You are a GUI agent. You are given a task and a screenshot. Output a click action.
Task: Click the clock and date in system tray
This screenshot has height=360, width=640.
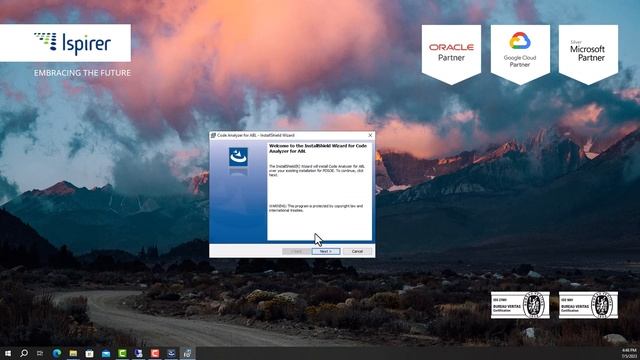click(x=629, y=353)
